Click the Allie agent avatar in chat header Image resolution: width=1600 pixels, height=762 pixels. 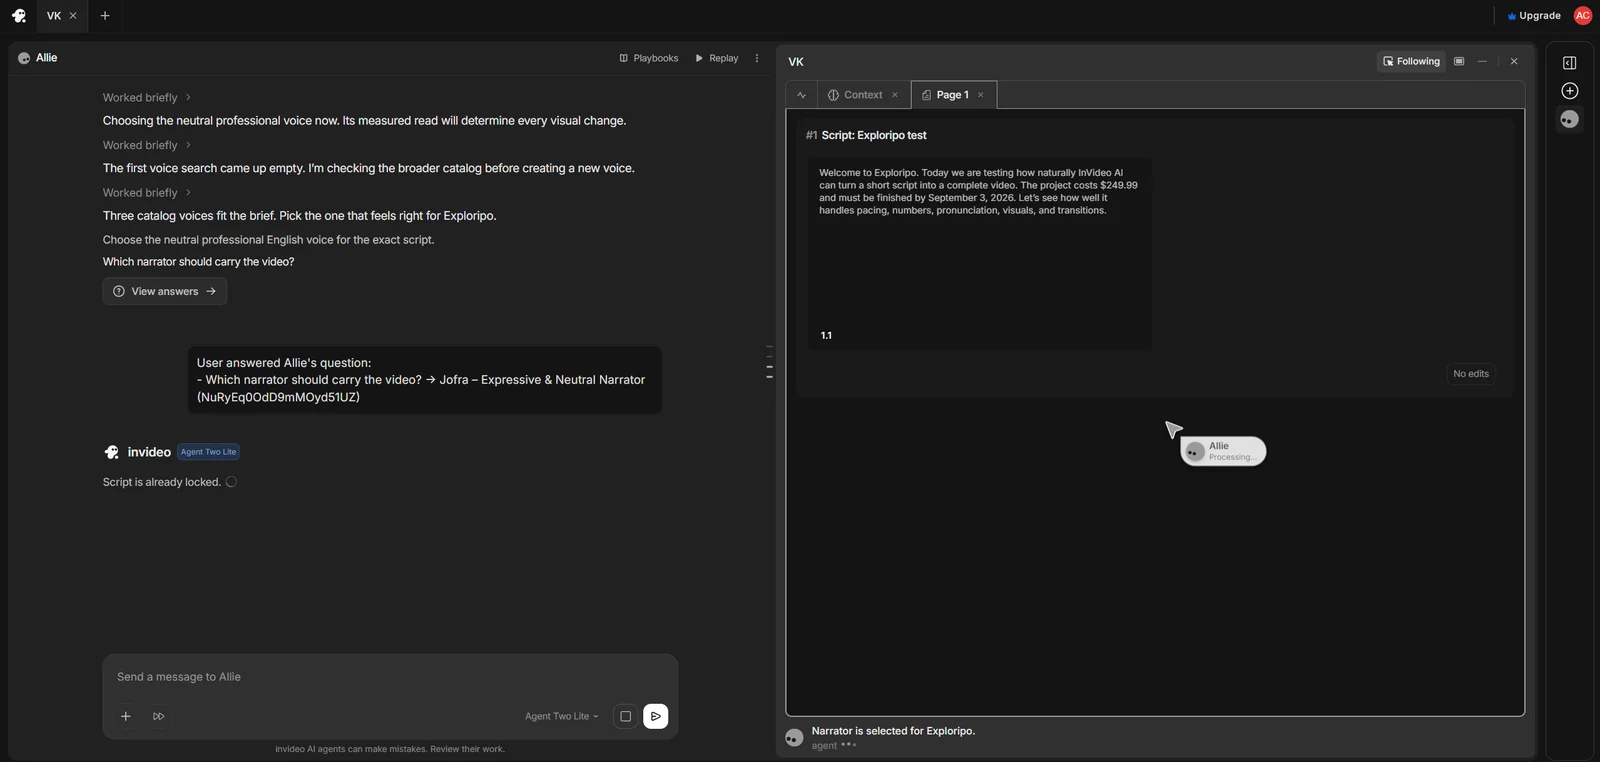pos(24,58)
